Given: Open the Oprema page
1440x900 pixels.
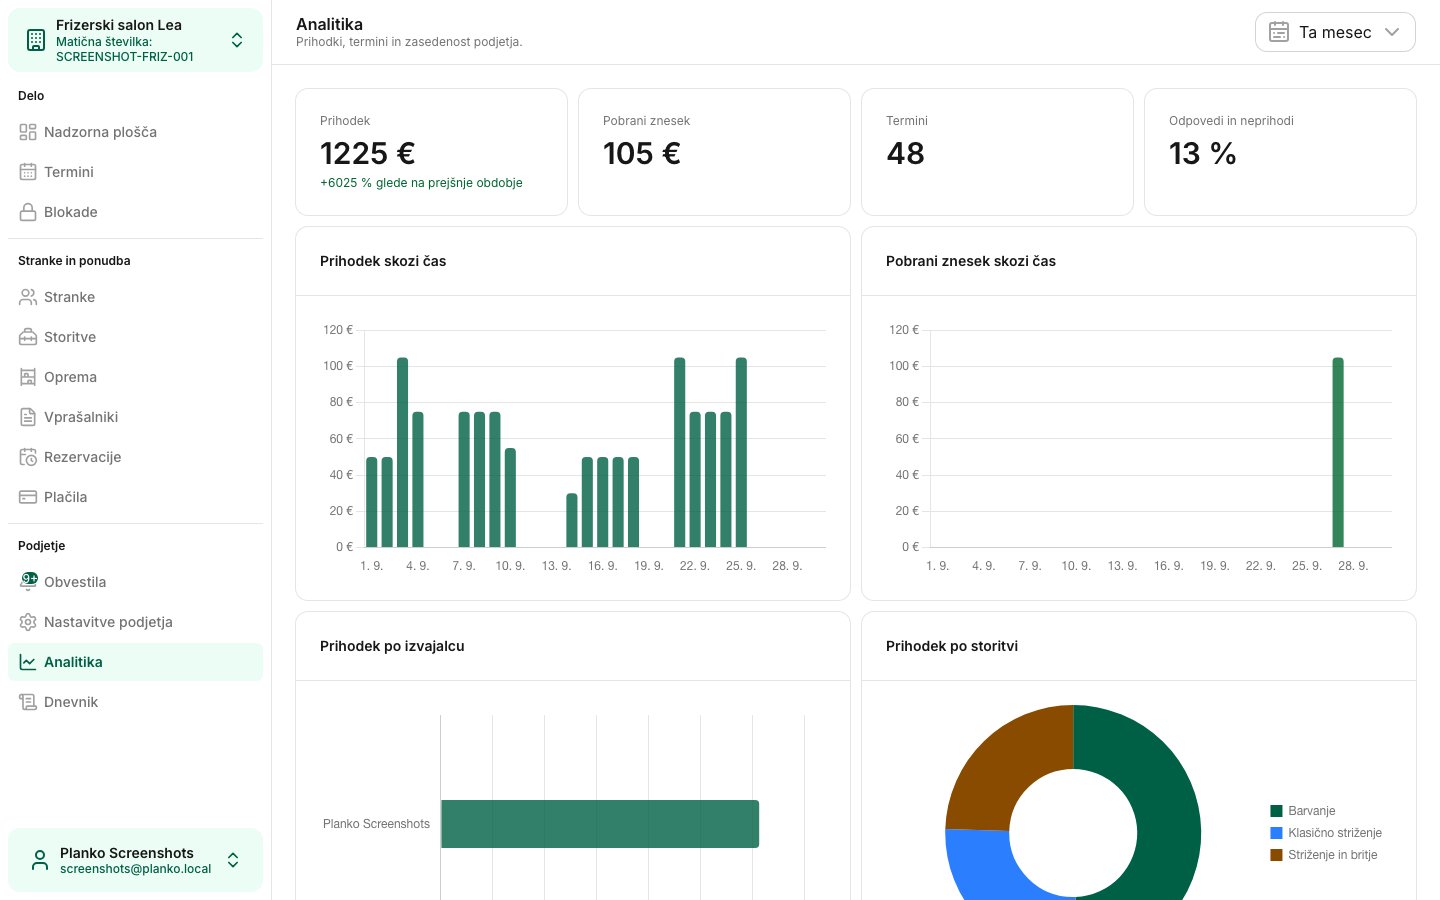Looking at the screenshot, I should pos(136,377).
